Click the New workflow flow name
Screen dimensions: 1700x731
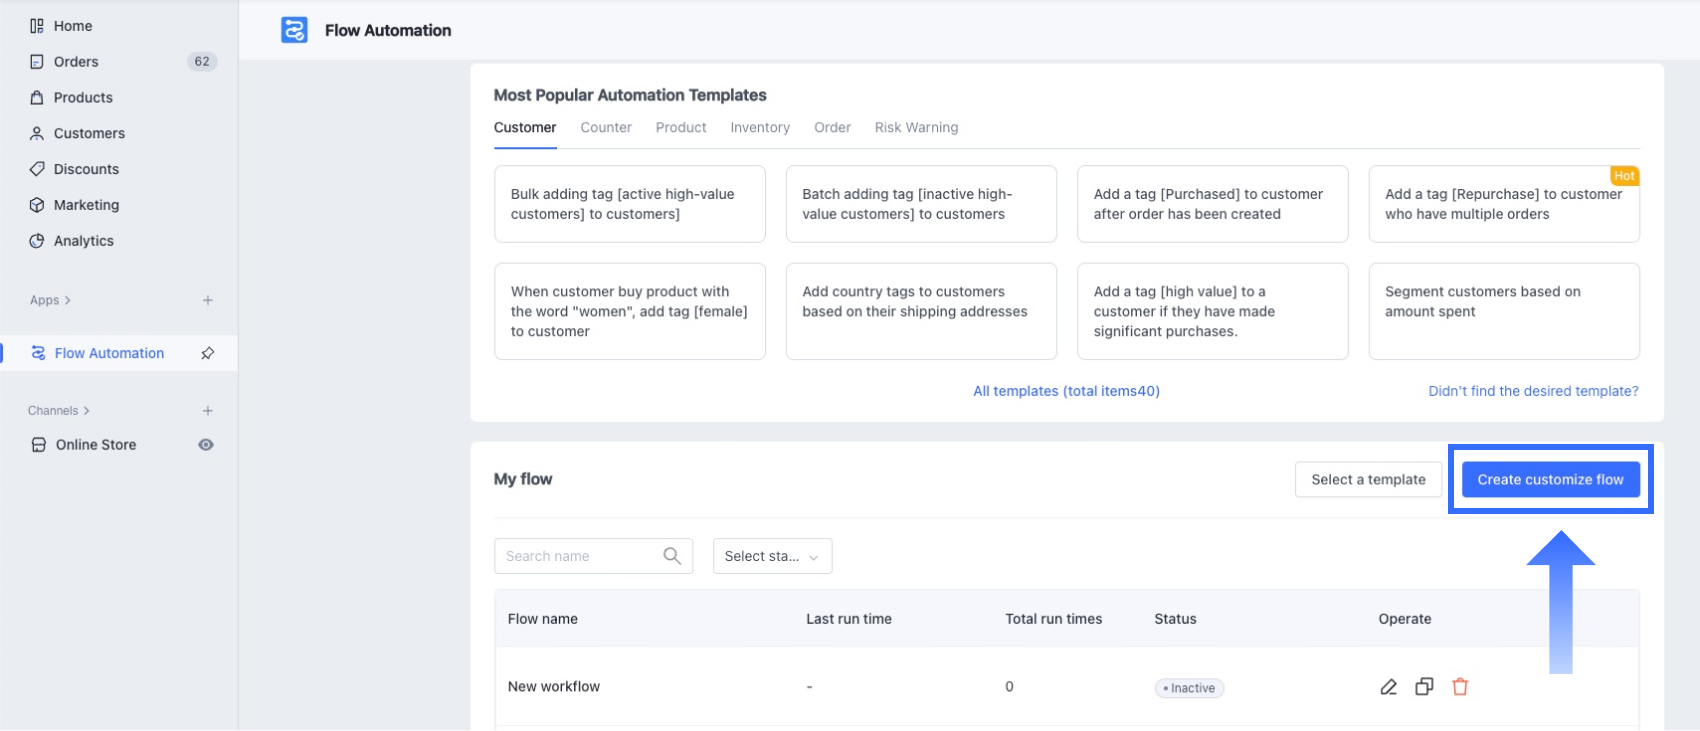(554, 687)
